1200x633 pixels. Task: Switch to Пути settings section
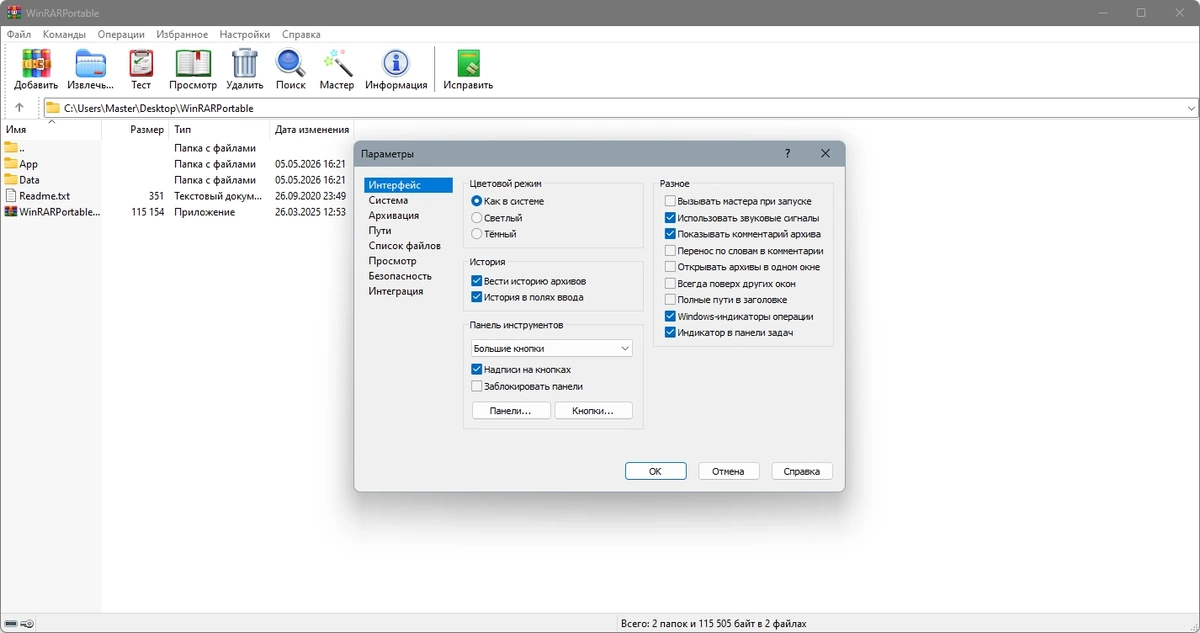pos(380,230)
